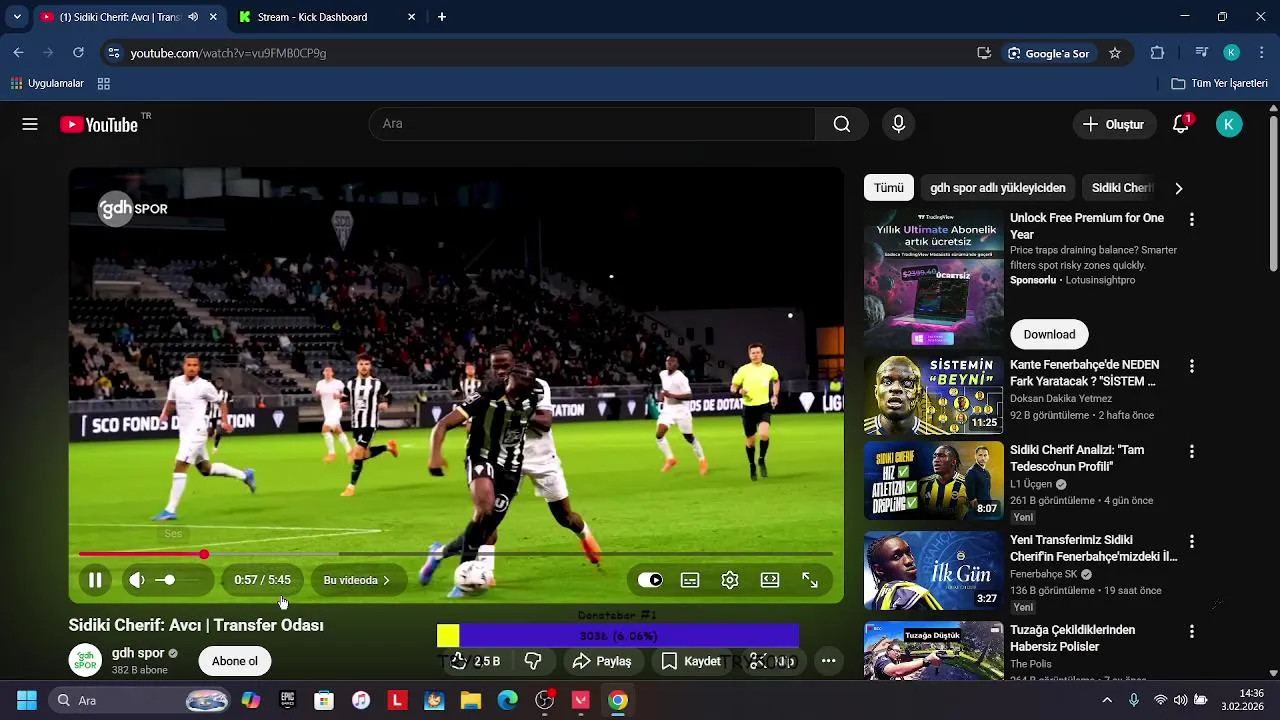Open options for the 'Kante Fenerbahçe'de NEDEN' video

coord(1191,366)
